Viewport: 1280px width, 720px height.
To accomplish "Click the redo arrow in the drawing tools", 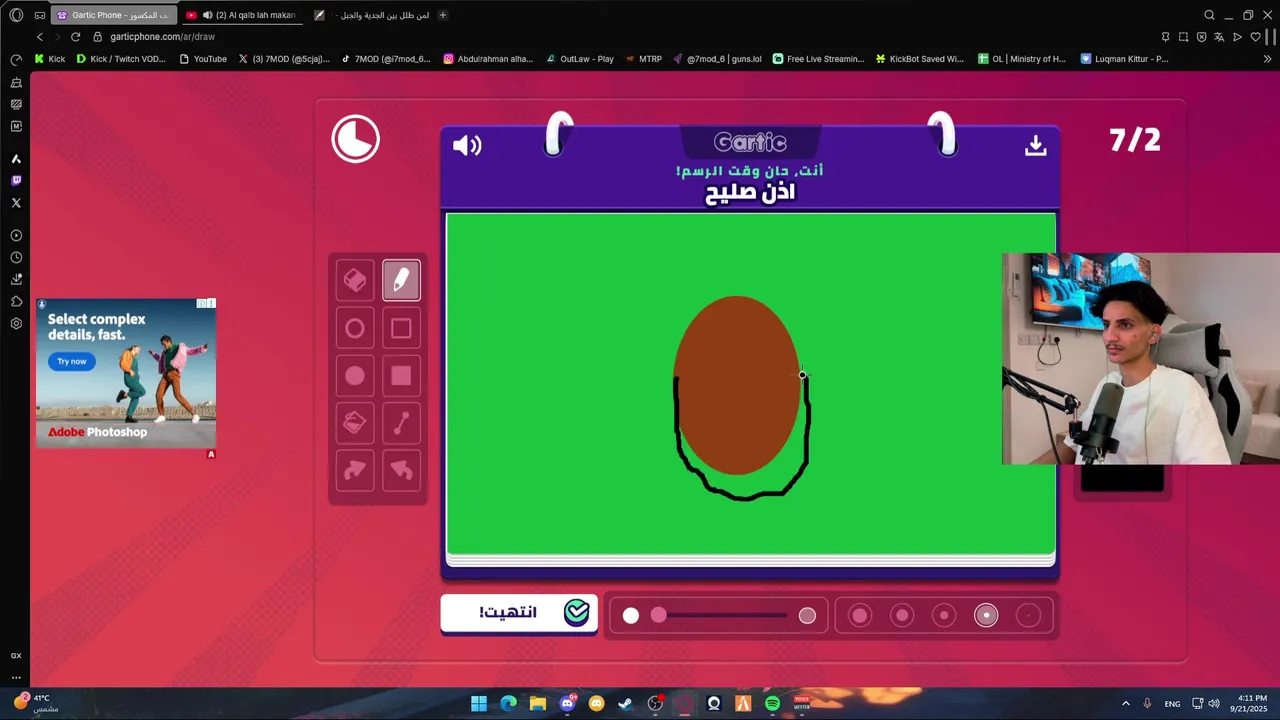I will (355, 470).
